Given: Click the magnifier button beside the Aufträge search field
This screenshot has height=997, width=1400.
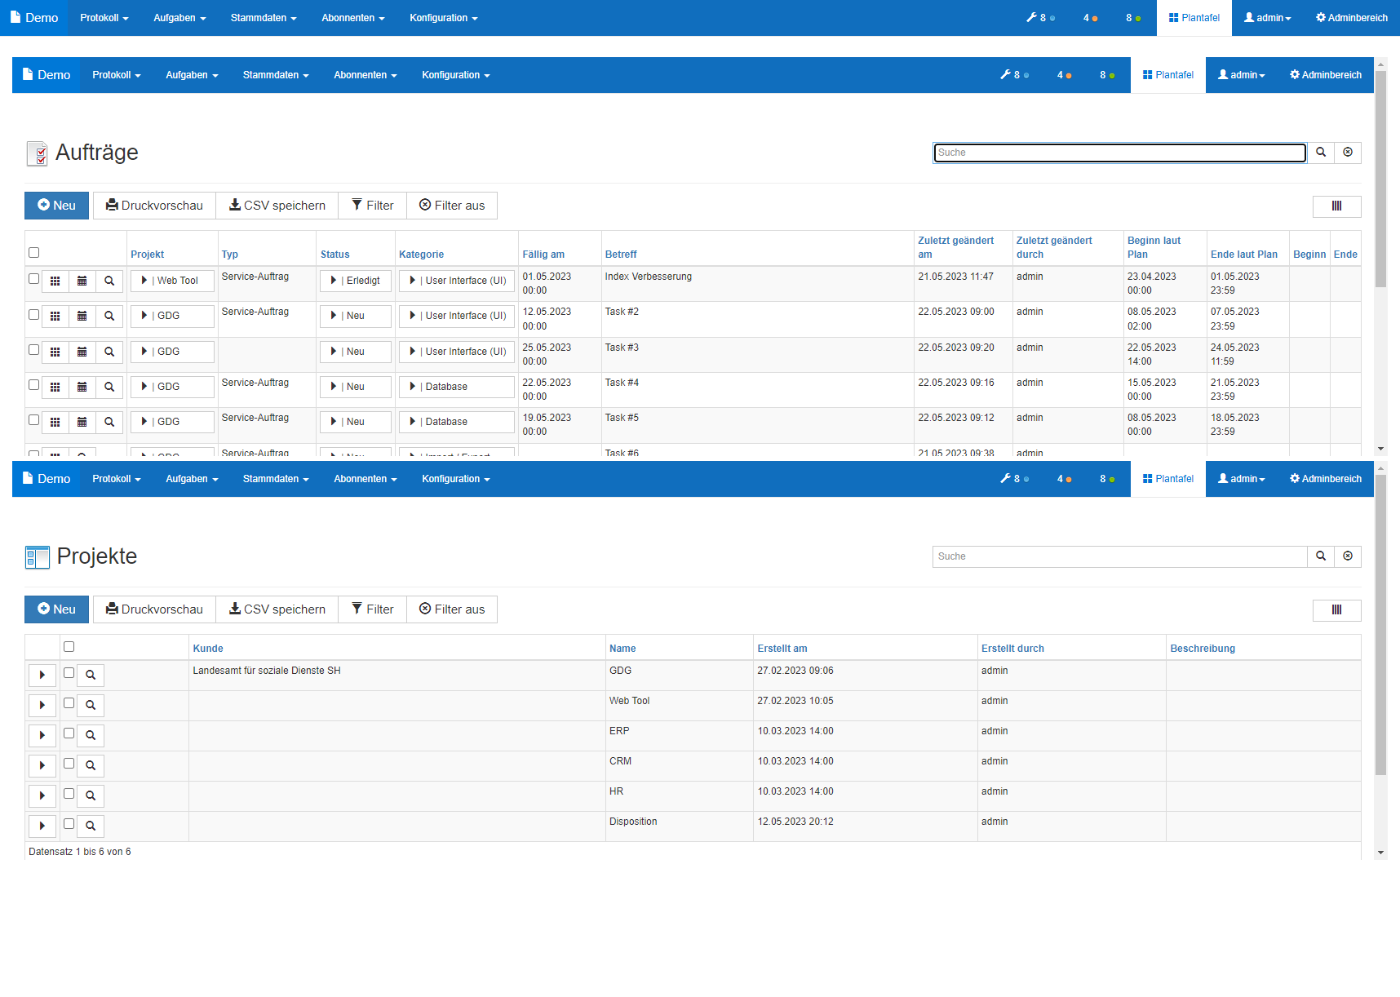Looking at the screenshot, I should pyautogui.click(x=1321, y=152).
